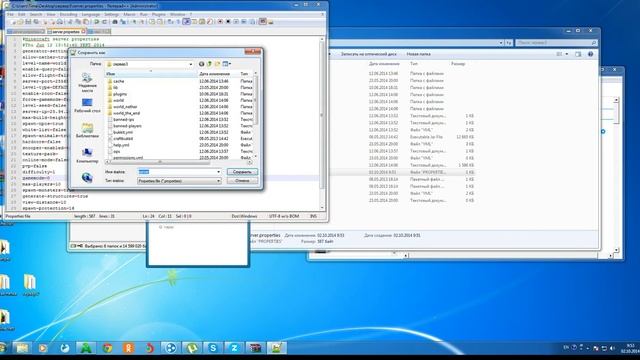This screenshot has width=640, height=360.
Task: Expand the file name (Имя файла) dropdown arrow
Action: coord(218,172)
